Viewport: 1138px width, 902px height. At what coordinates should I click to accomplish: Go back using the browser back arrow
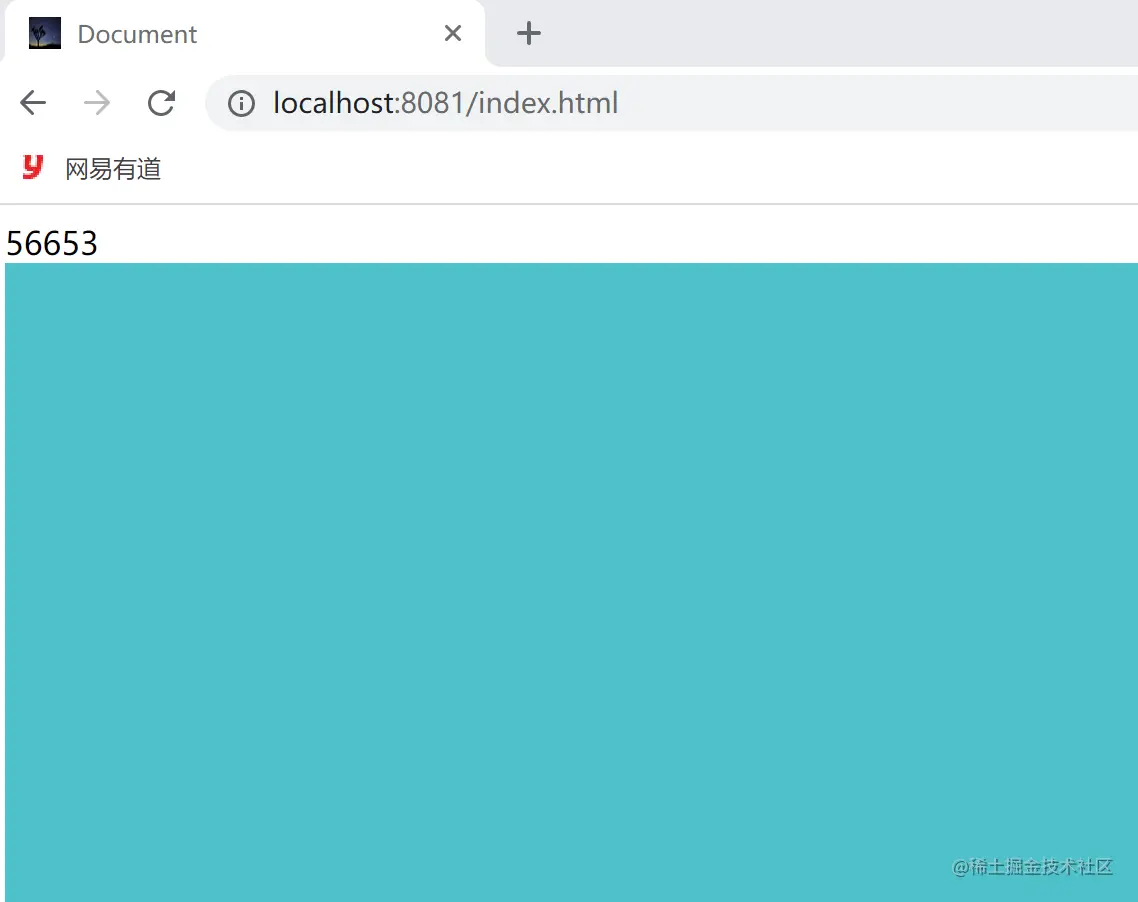[x=33, y=103]
